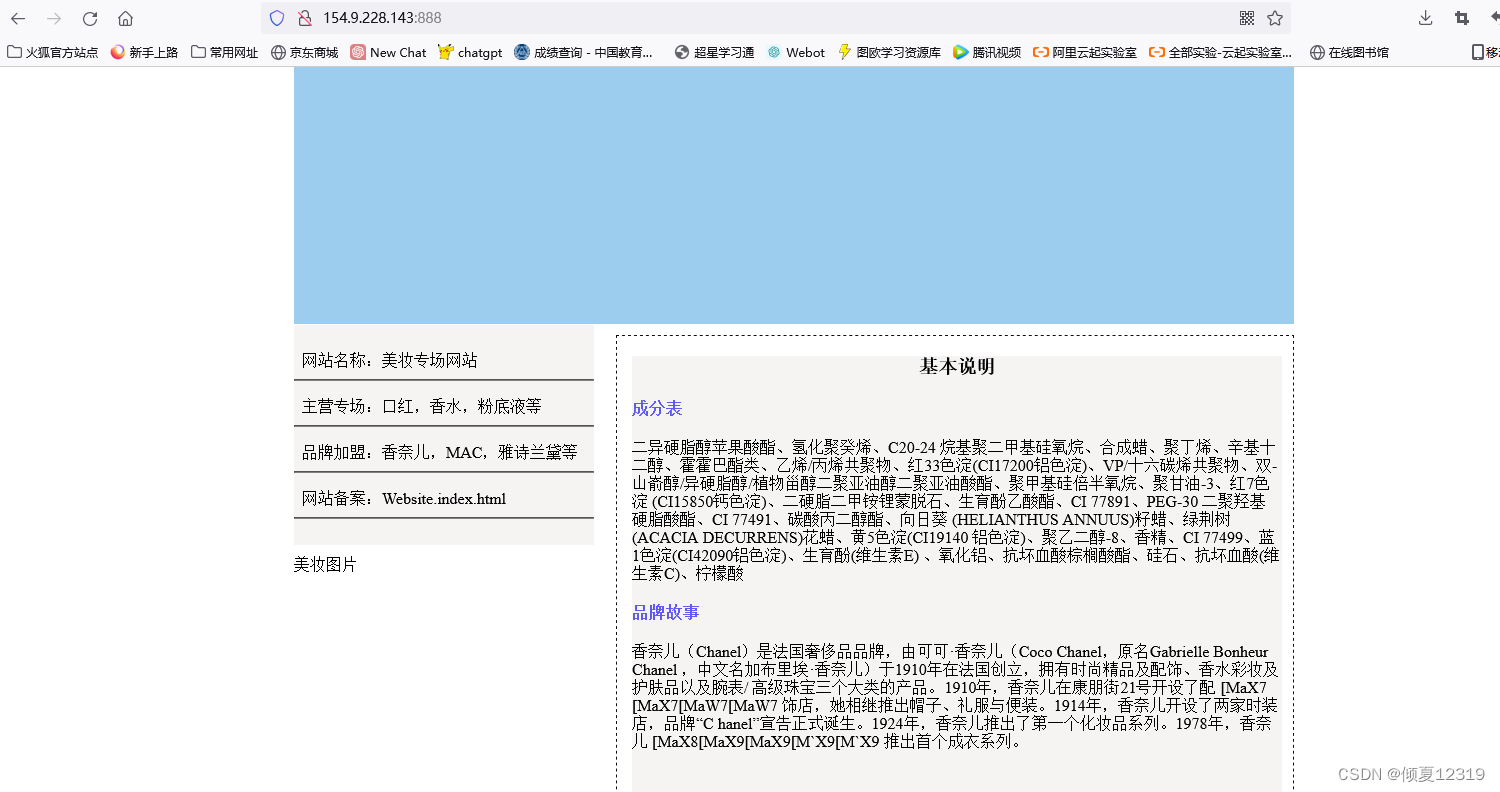
Task: Click the light blue banner area
Action: pos(794,195)
